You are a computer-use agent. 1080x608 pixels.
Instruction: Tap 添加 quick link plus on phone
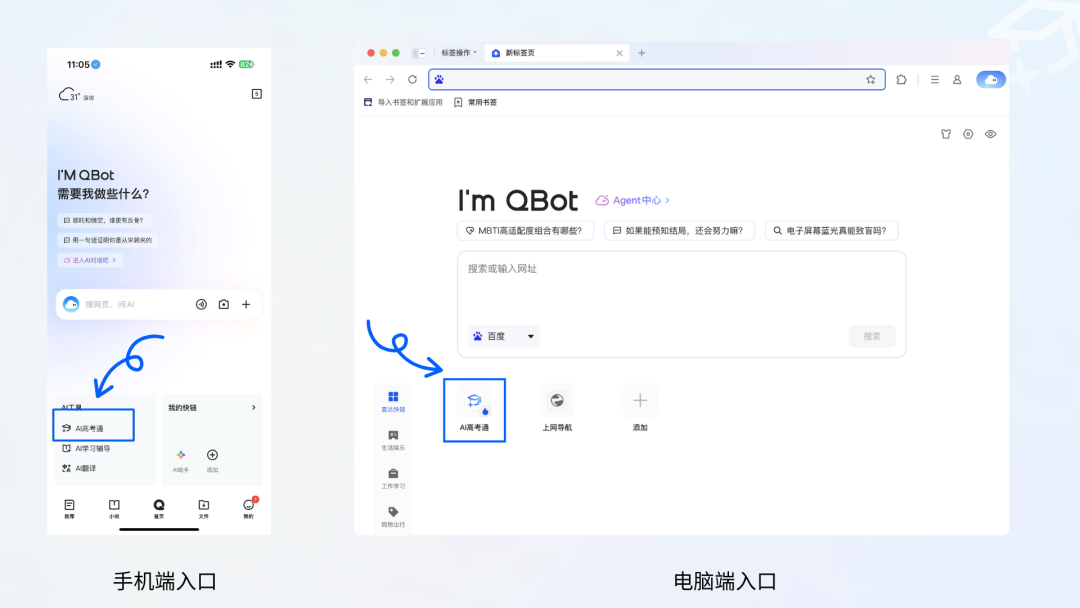tap(212, 461)
